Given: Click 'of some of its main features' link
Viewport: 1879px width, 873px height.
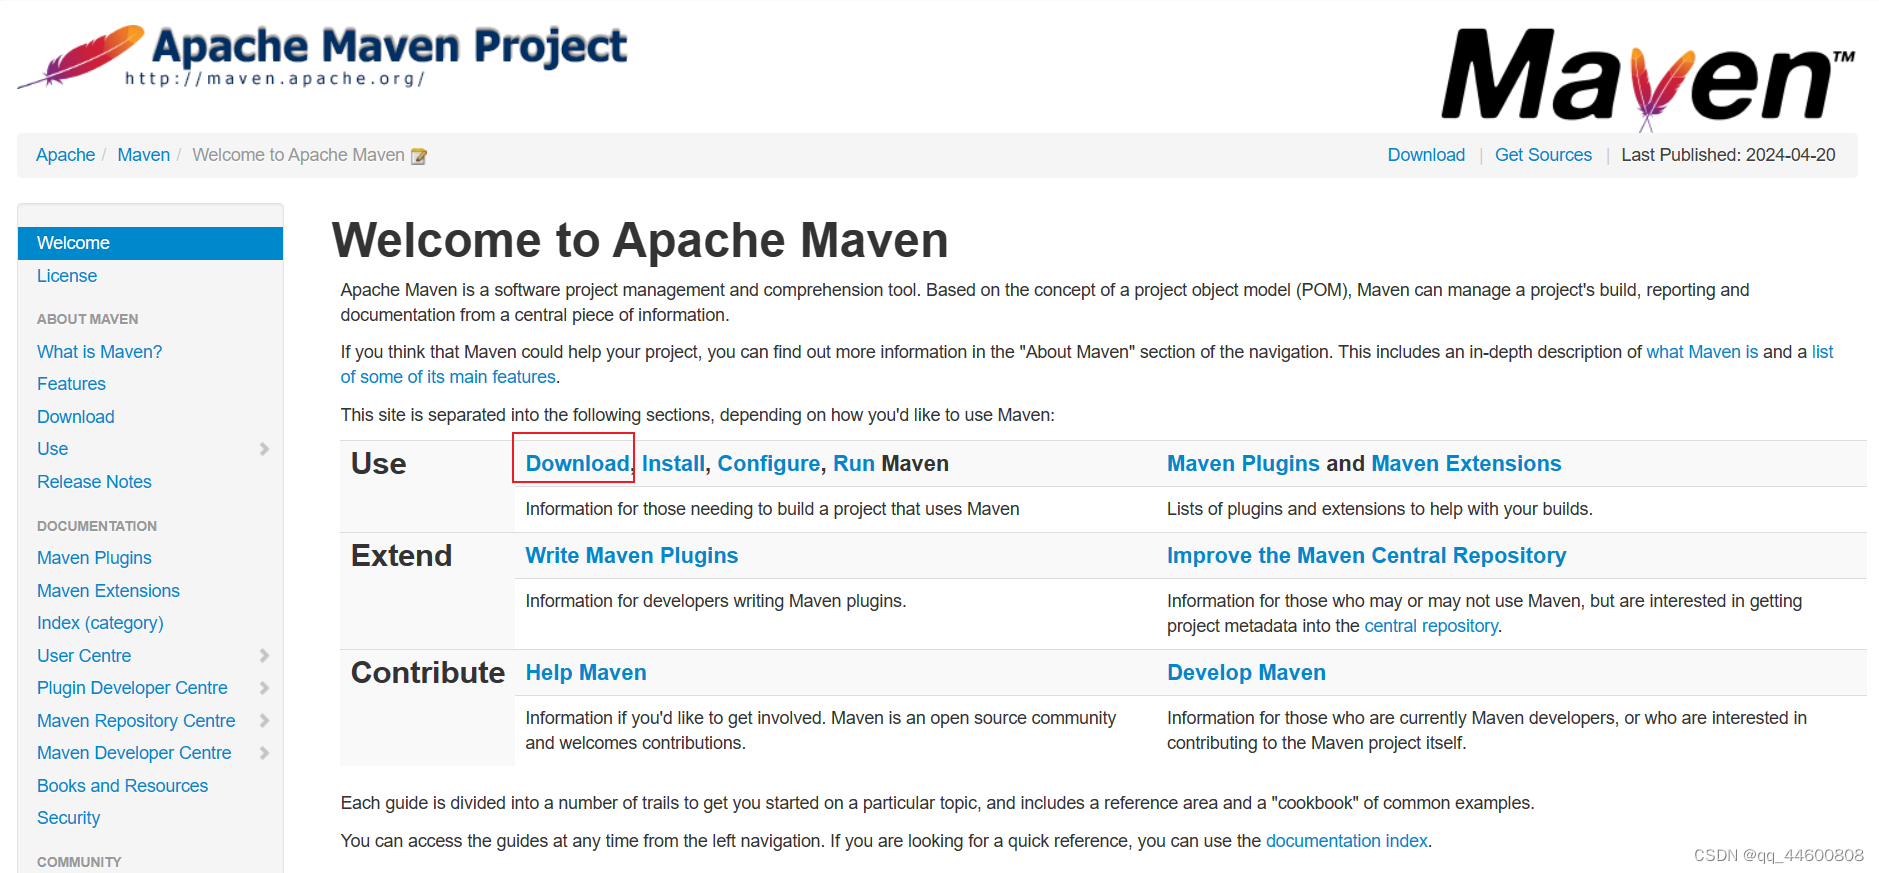Looking at the screenshot, I should [448, 377].
